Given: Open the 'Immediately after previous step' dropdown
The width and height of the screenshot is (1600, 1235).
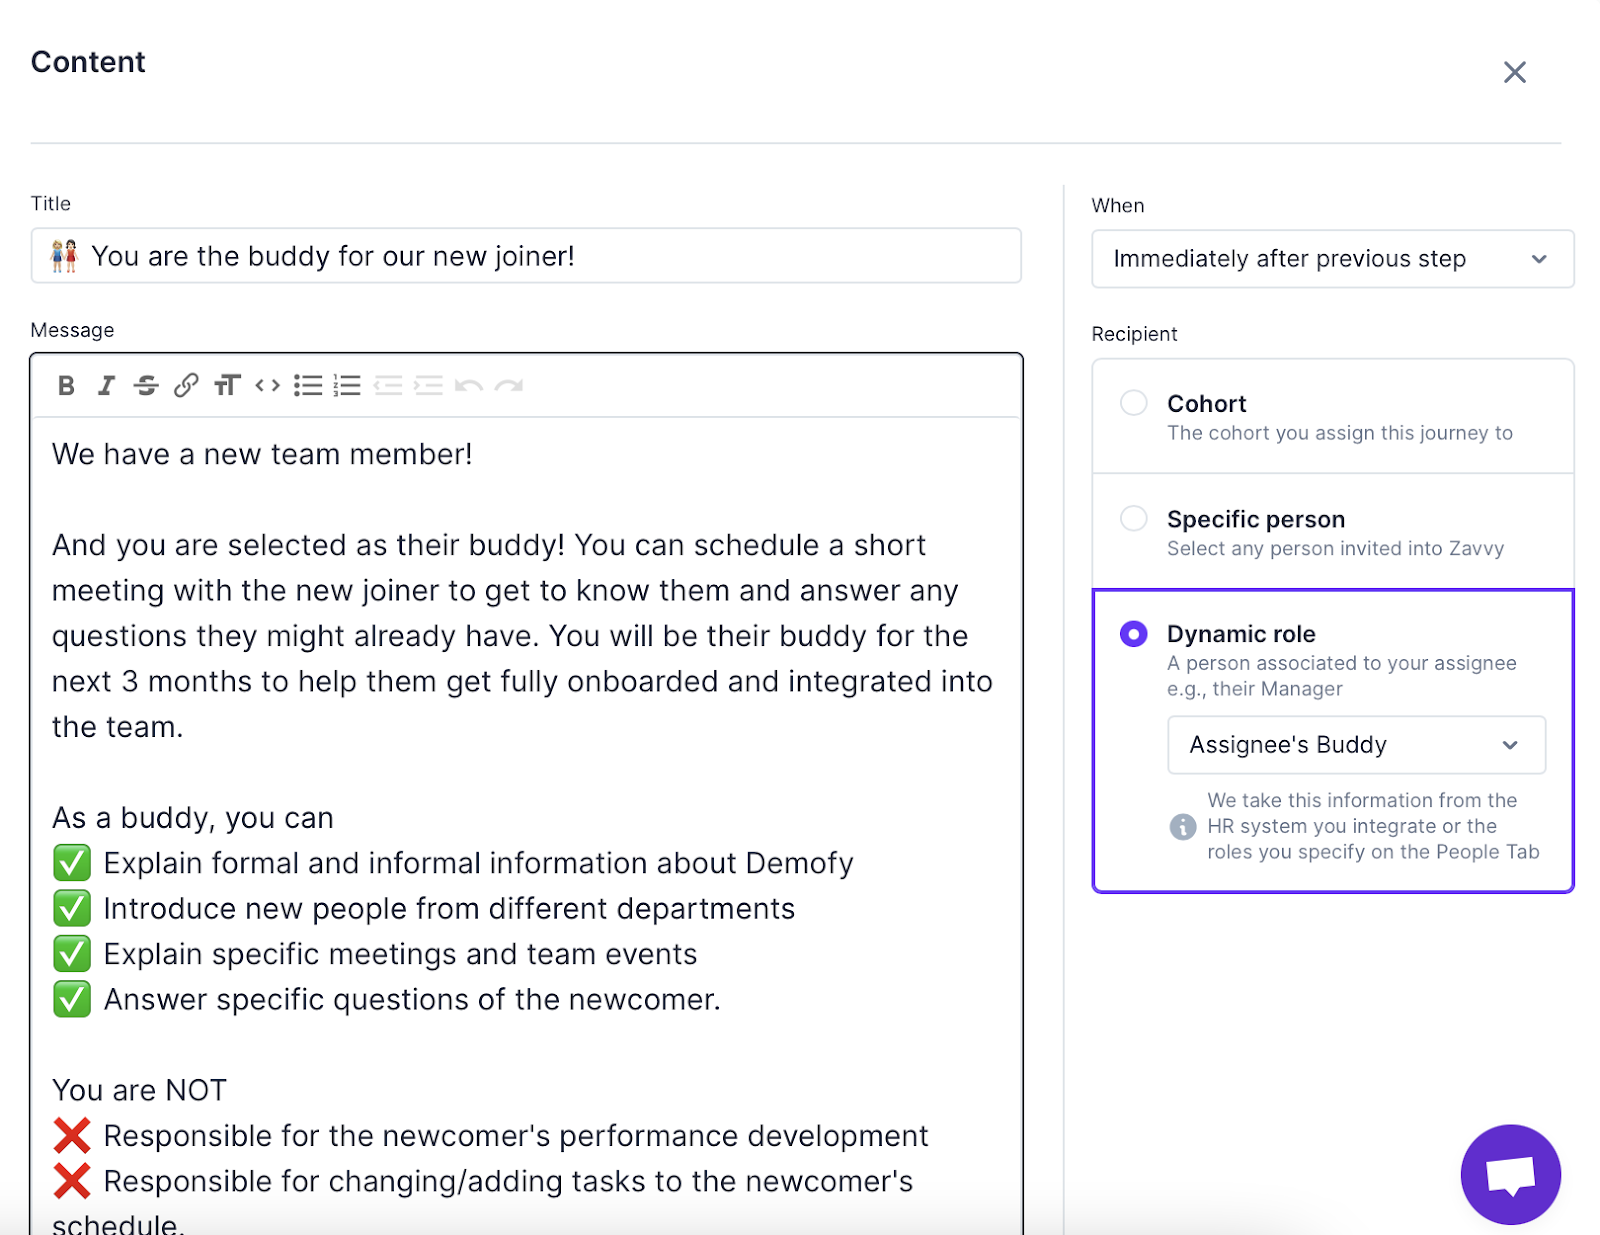Looking at the screenshot, I should [1331, 258].
